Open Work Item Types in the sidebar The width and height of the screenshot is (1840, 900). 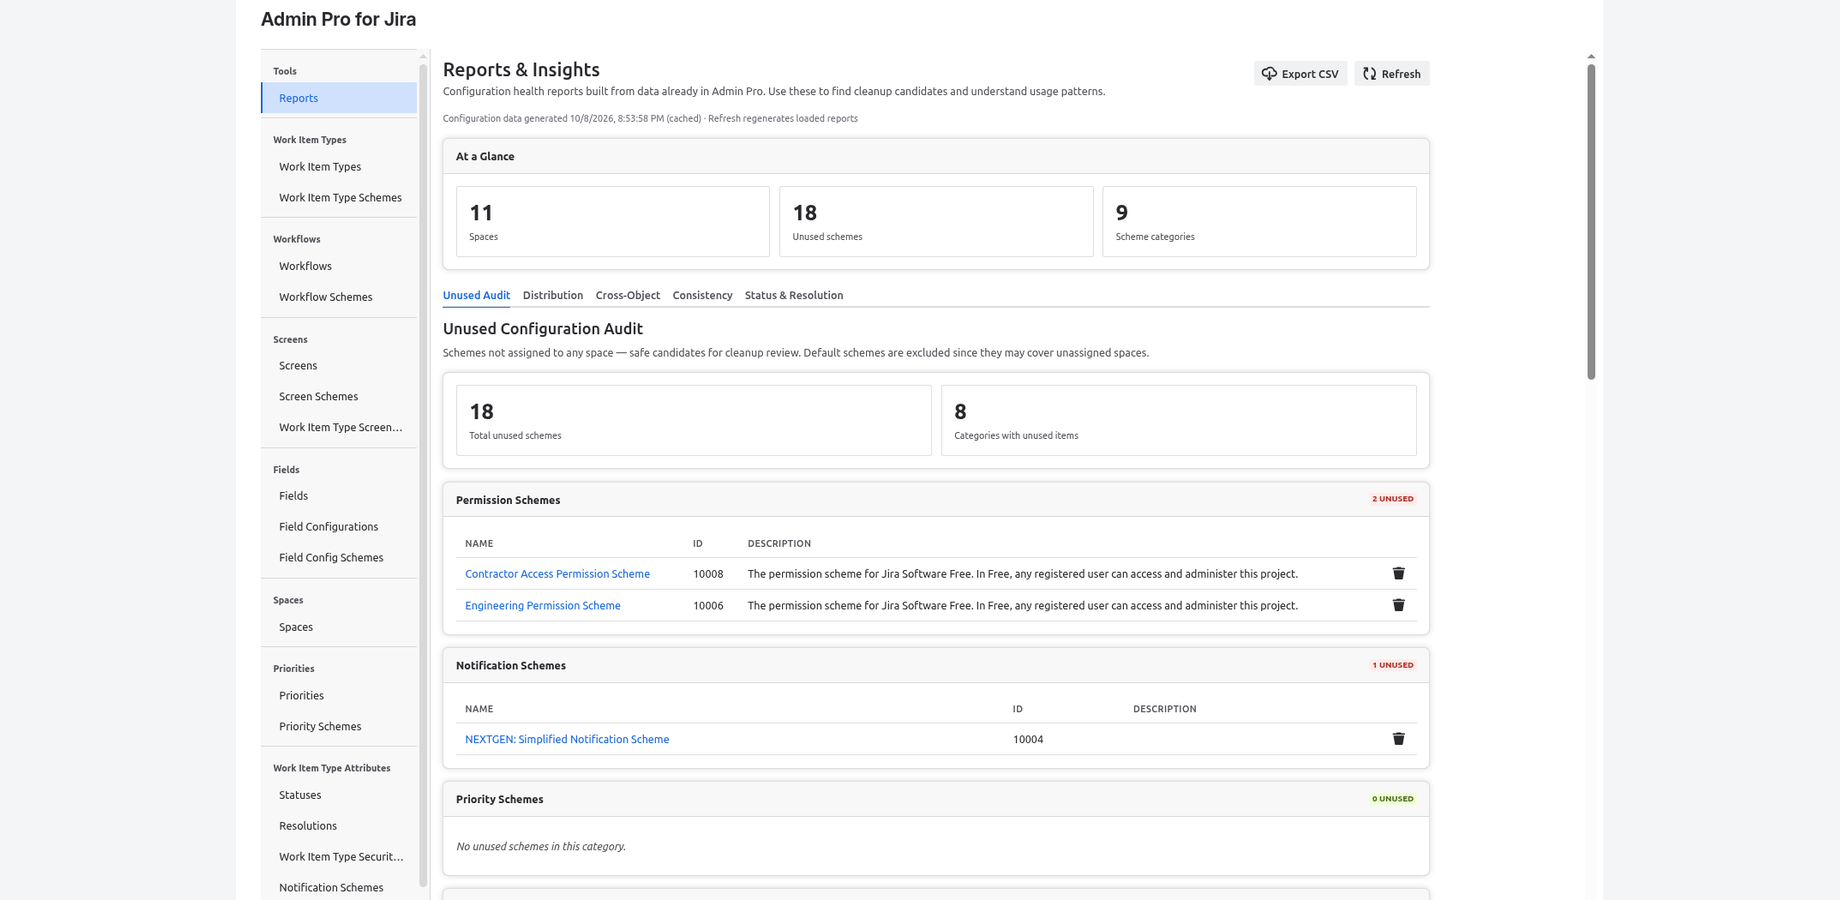pyautogui.click(x=340, y=167)
